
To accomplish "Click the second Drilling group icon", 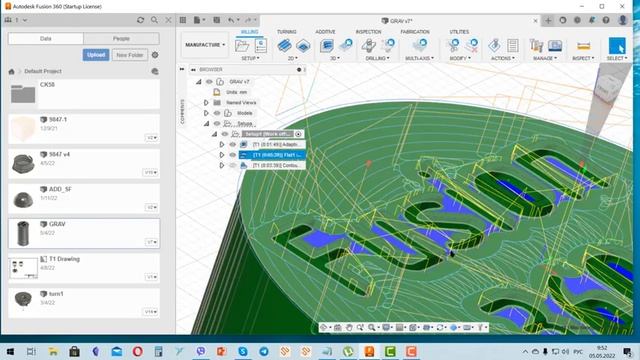I will pyautogui.click(x=388, y=45).
